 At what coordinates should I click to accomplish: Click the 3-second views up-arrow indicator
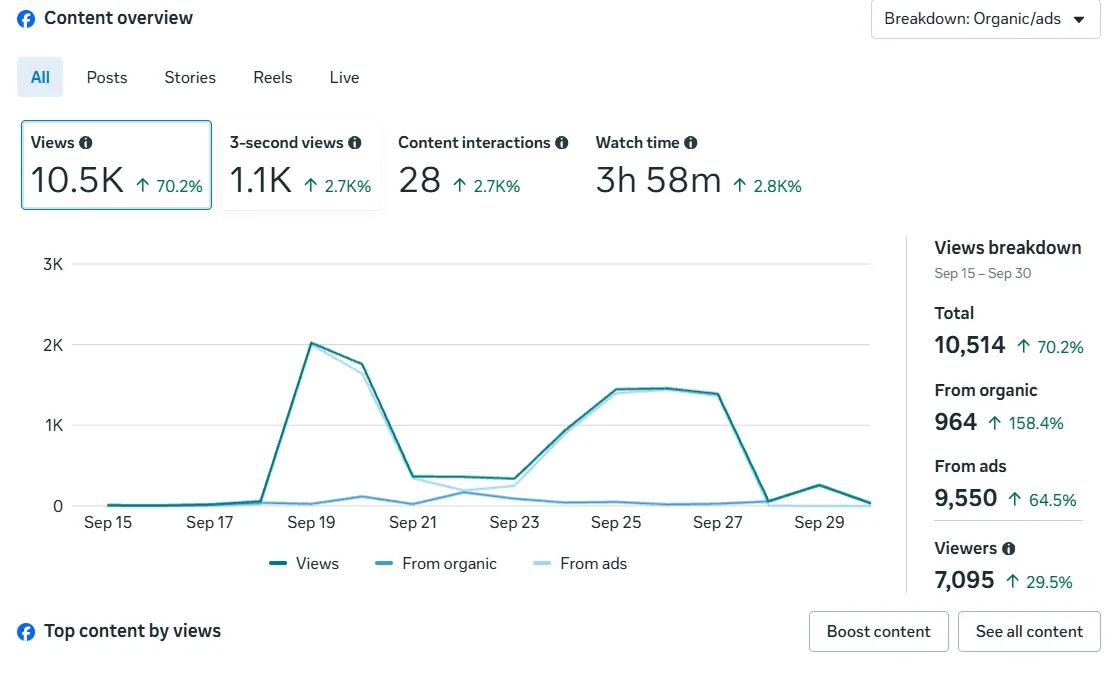(338, 186)
